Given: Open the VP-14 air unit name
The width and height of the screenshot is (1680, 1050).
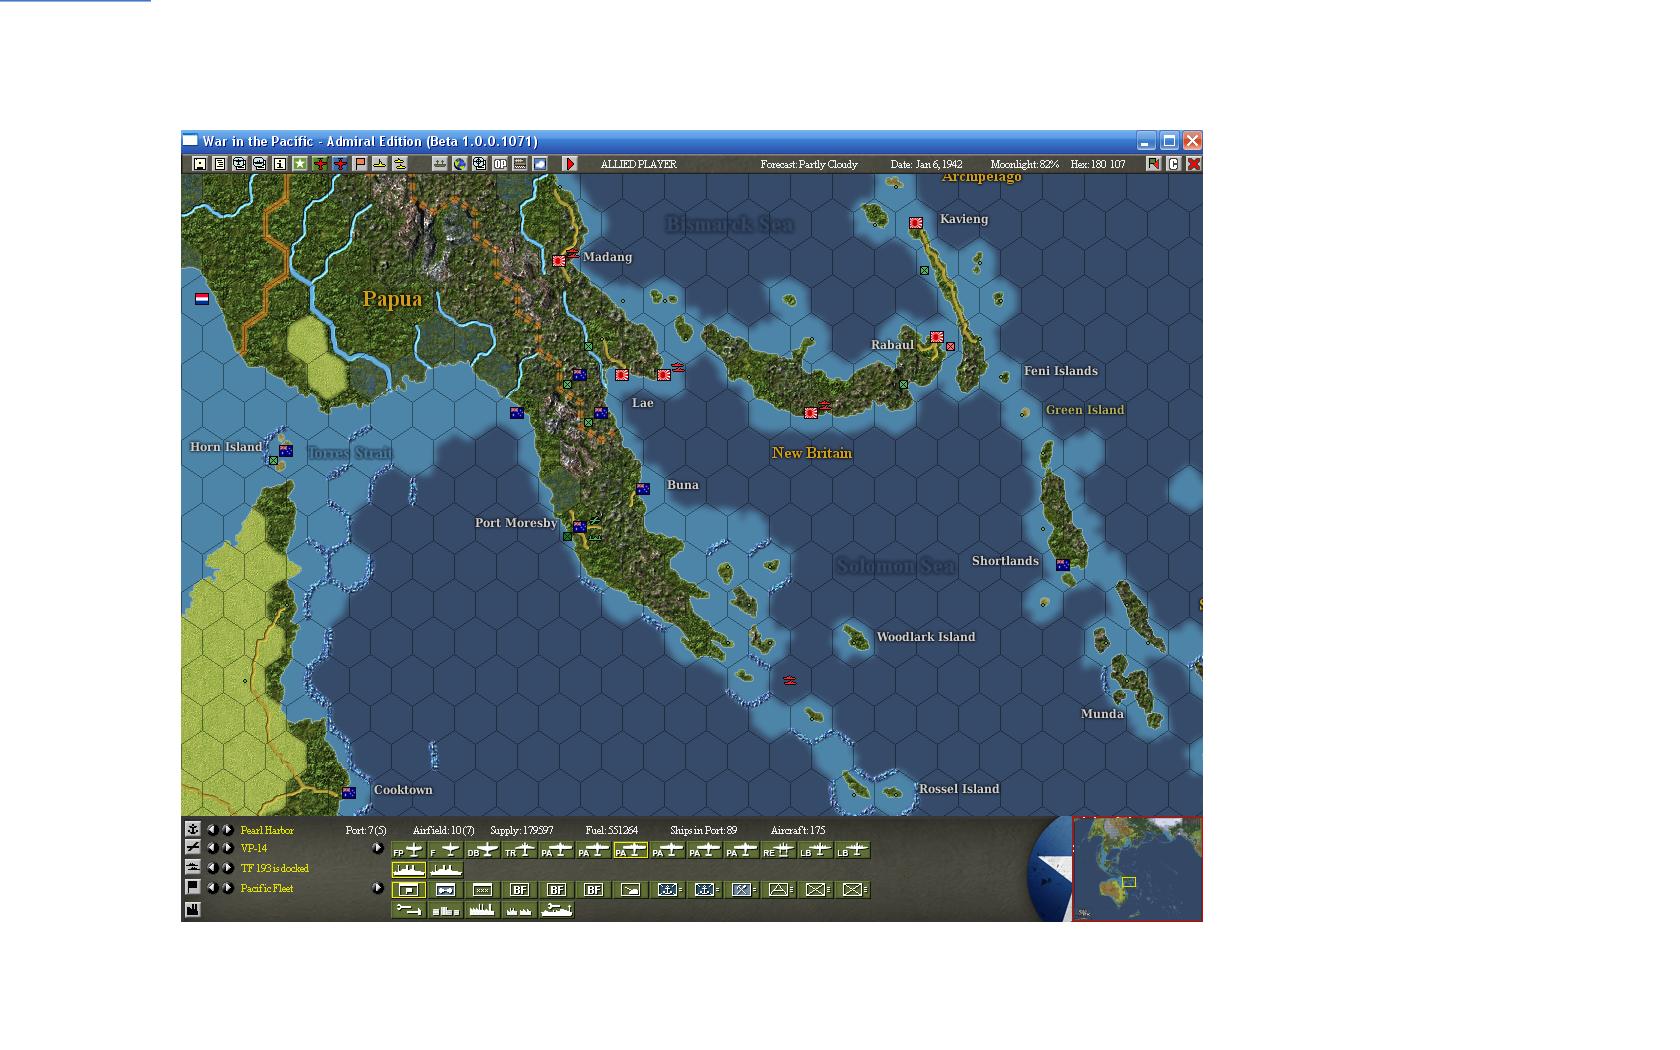Looking at the screenshot, I should (254, 849).
